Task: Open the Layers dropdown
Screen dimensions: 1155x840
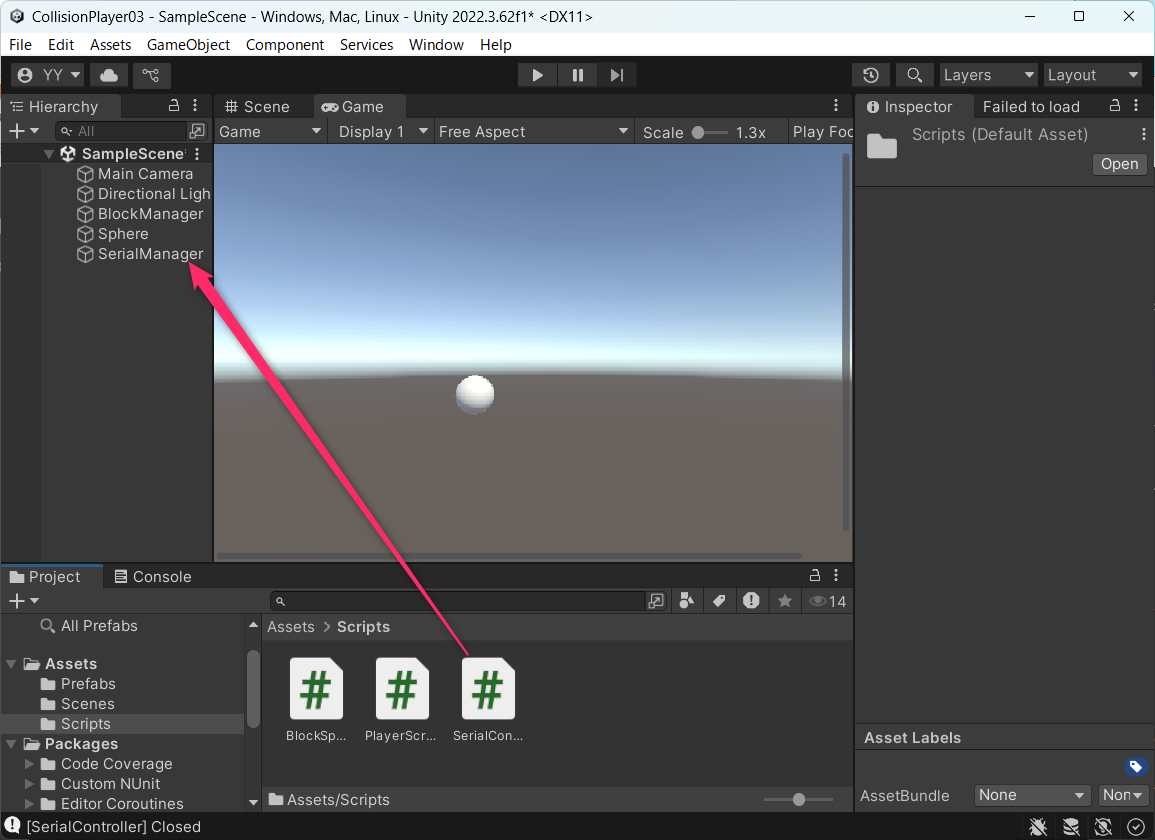Action: tap(989, 75)
